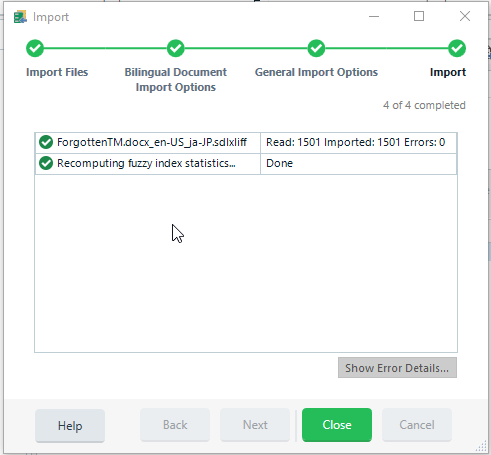
Task: Click the green check beside ForgottenTM.docx file
Action: pyautogui.click(x=46, y=142)
